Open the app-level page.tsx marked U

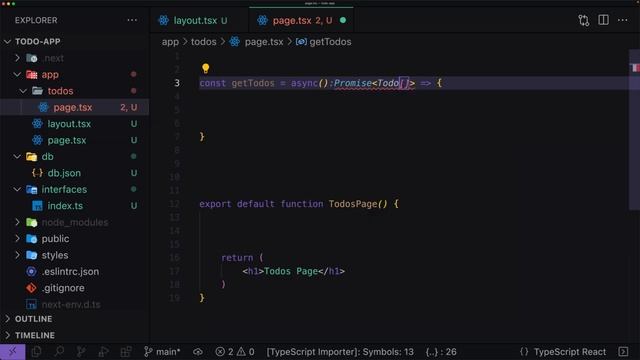tap(74, 140)
